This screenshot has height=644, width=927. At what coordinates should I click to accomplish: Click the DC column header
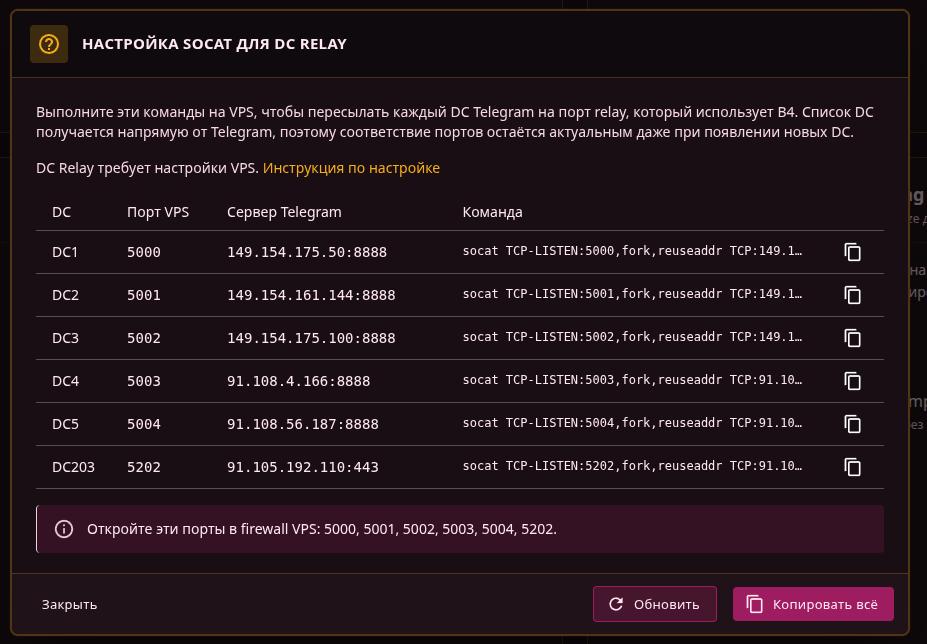61,212
